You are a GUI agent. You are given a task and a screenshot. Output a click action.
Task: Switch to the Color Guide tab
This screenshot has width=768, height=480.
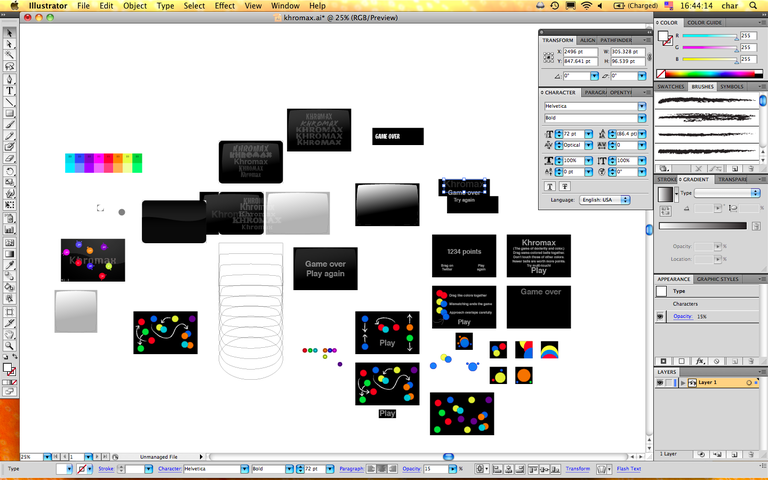click(x=704, y=23)
